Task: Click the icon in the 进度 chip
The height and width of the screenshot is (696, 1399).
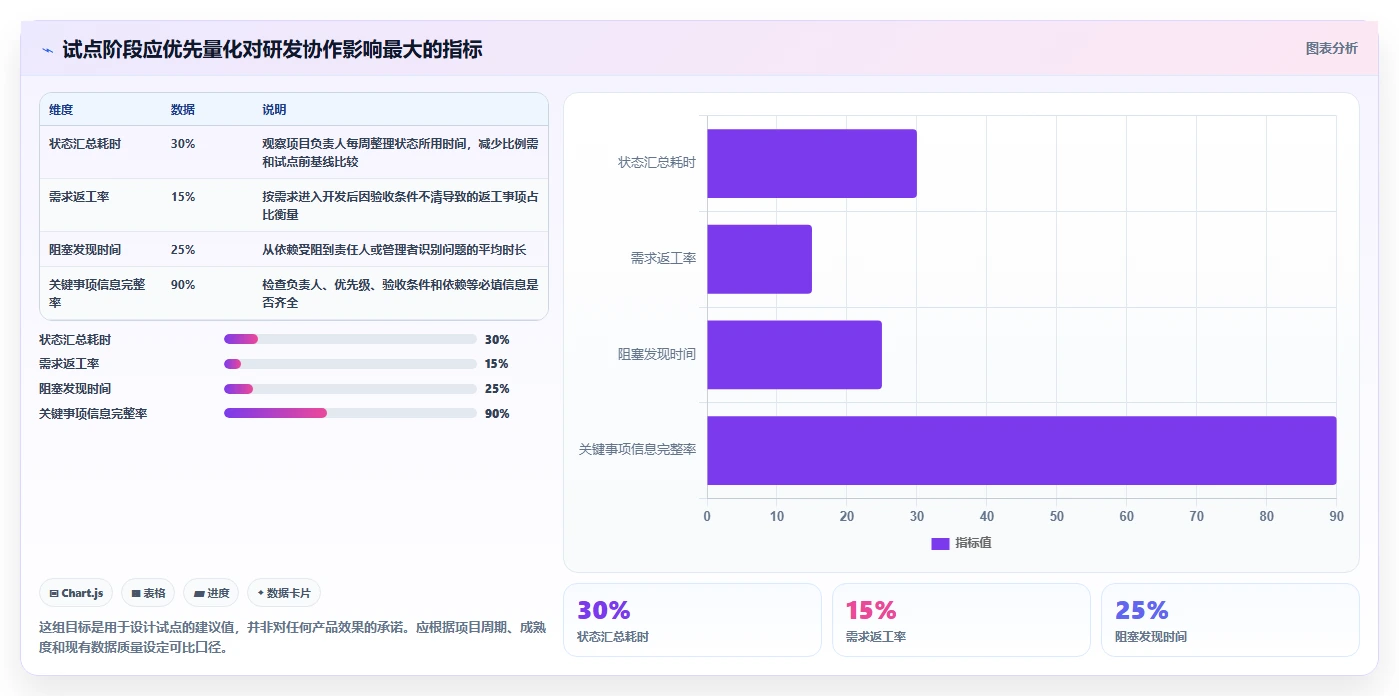Action: point(199,593)
